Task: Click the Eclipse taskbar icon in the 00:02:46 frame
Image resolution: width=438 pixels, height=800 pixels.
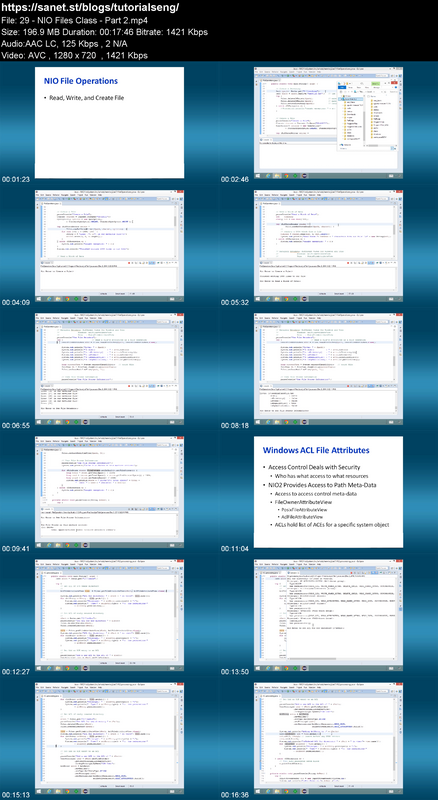Action: pyautogui.click(x=304, y=175)
